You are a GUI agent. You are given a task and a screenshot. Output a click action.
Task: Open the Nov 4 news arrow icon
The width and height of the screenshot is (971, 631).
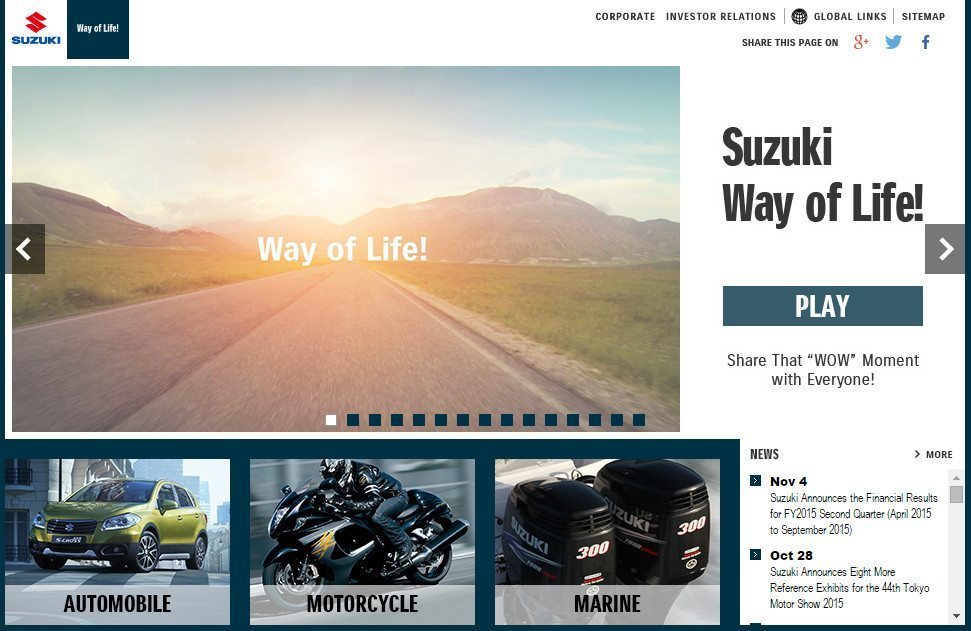(x=755, y=481)
